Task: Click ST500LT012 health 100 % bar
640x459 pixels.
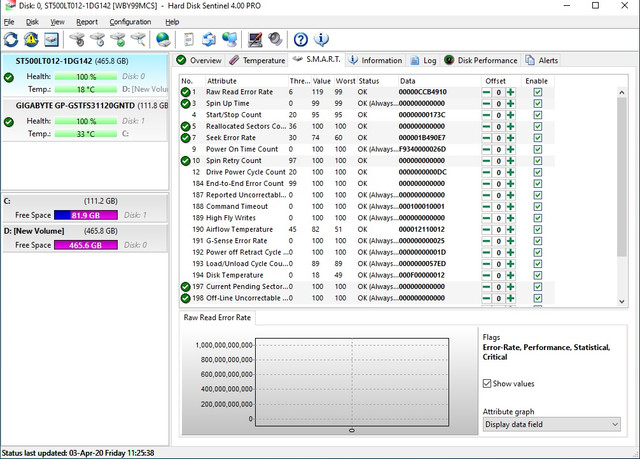Action: [86, 77]
